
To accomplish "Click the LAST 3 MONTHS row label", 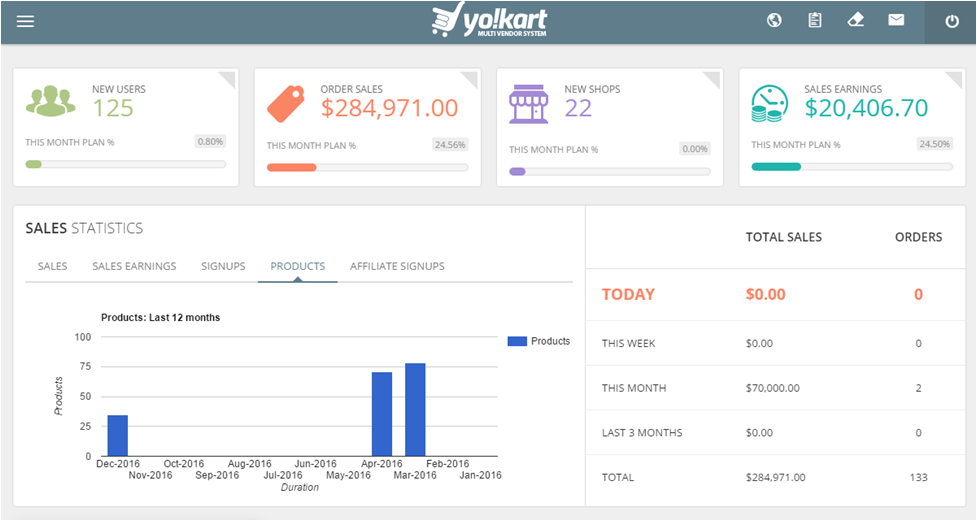I will [642, 433].
